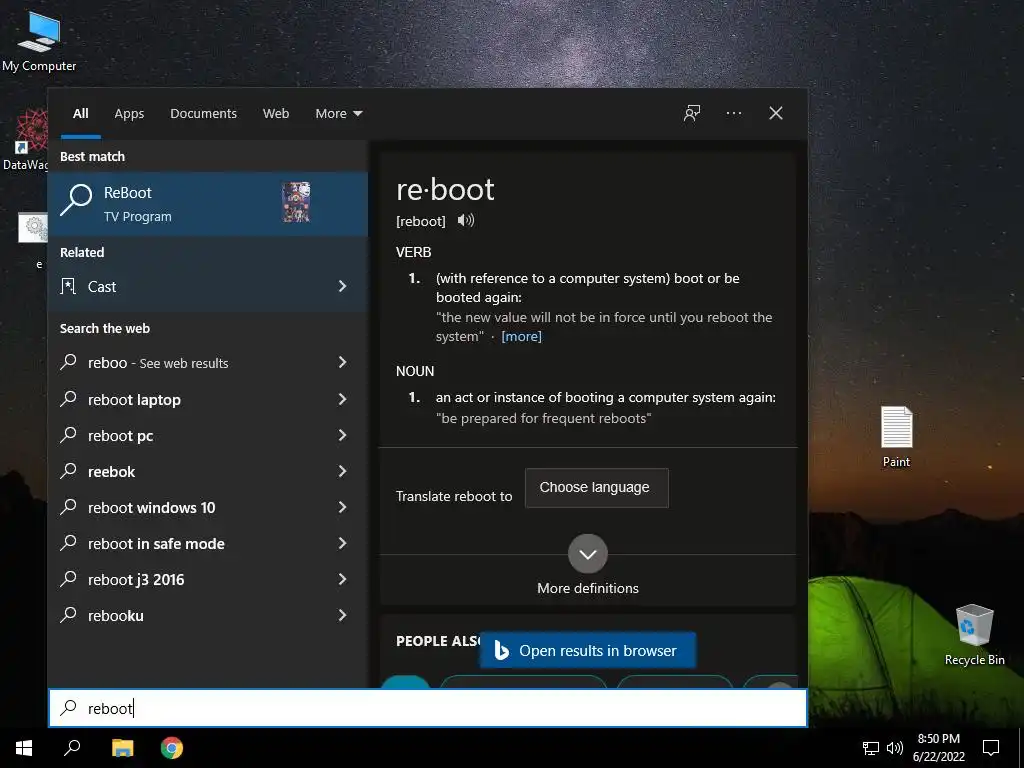Viewport: 1024px width, 768px height.
Task: Click the ReBoot TV program poster thumbnail
Action: coord(296,202)
